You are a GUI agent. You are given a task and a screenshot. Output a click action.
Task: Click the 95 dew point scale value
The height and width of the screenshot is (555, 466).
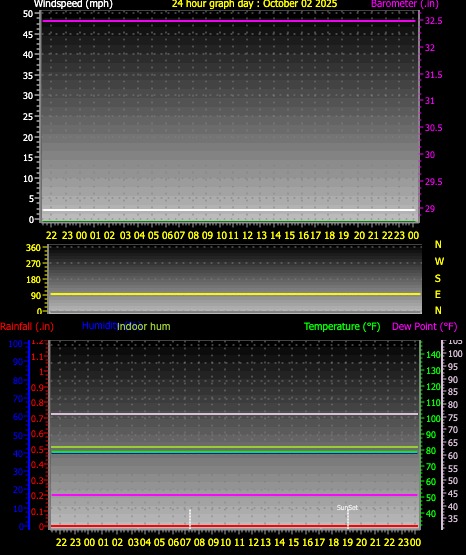(453, 367)
